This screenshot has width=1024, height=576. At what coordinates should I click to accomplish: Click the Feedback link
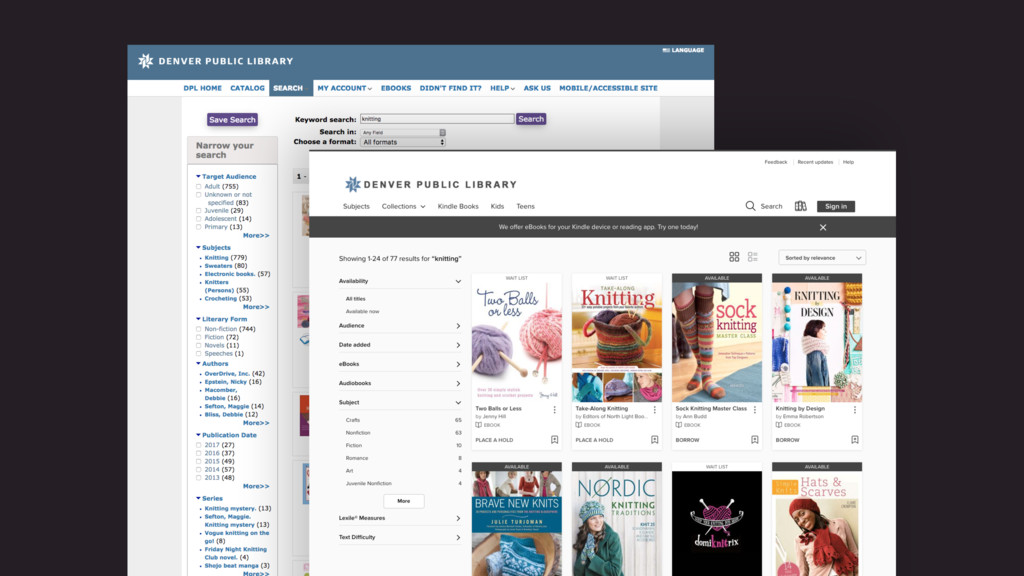[776, 162]
